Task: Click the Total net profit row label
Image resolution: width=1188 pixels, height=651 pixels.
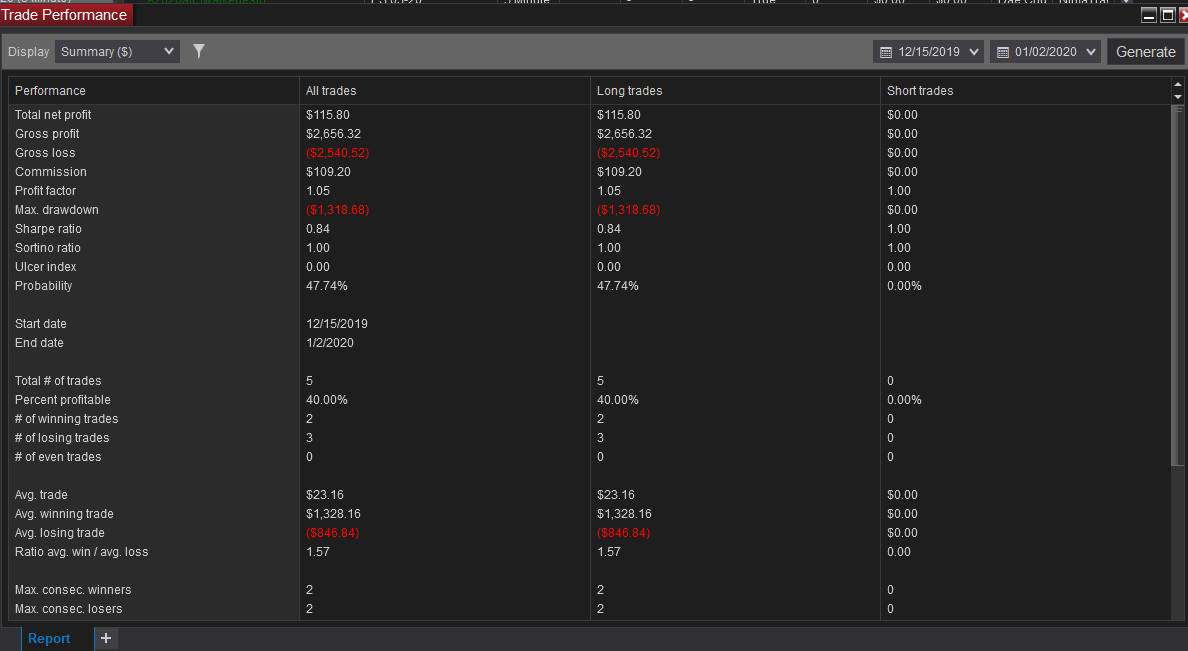Action: [x=53, y=114]
